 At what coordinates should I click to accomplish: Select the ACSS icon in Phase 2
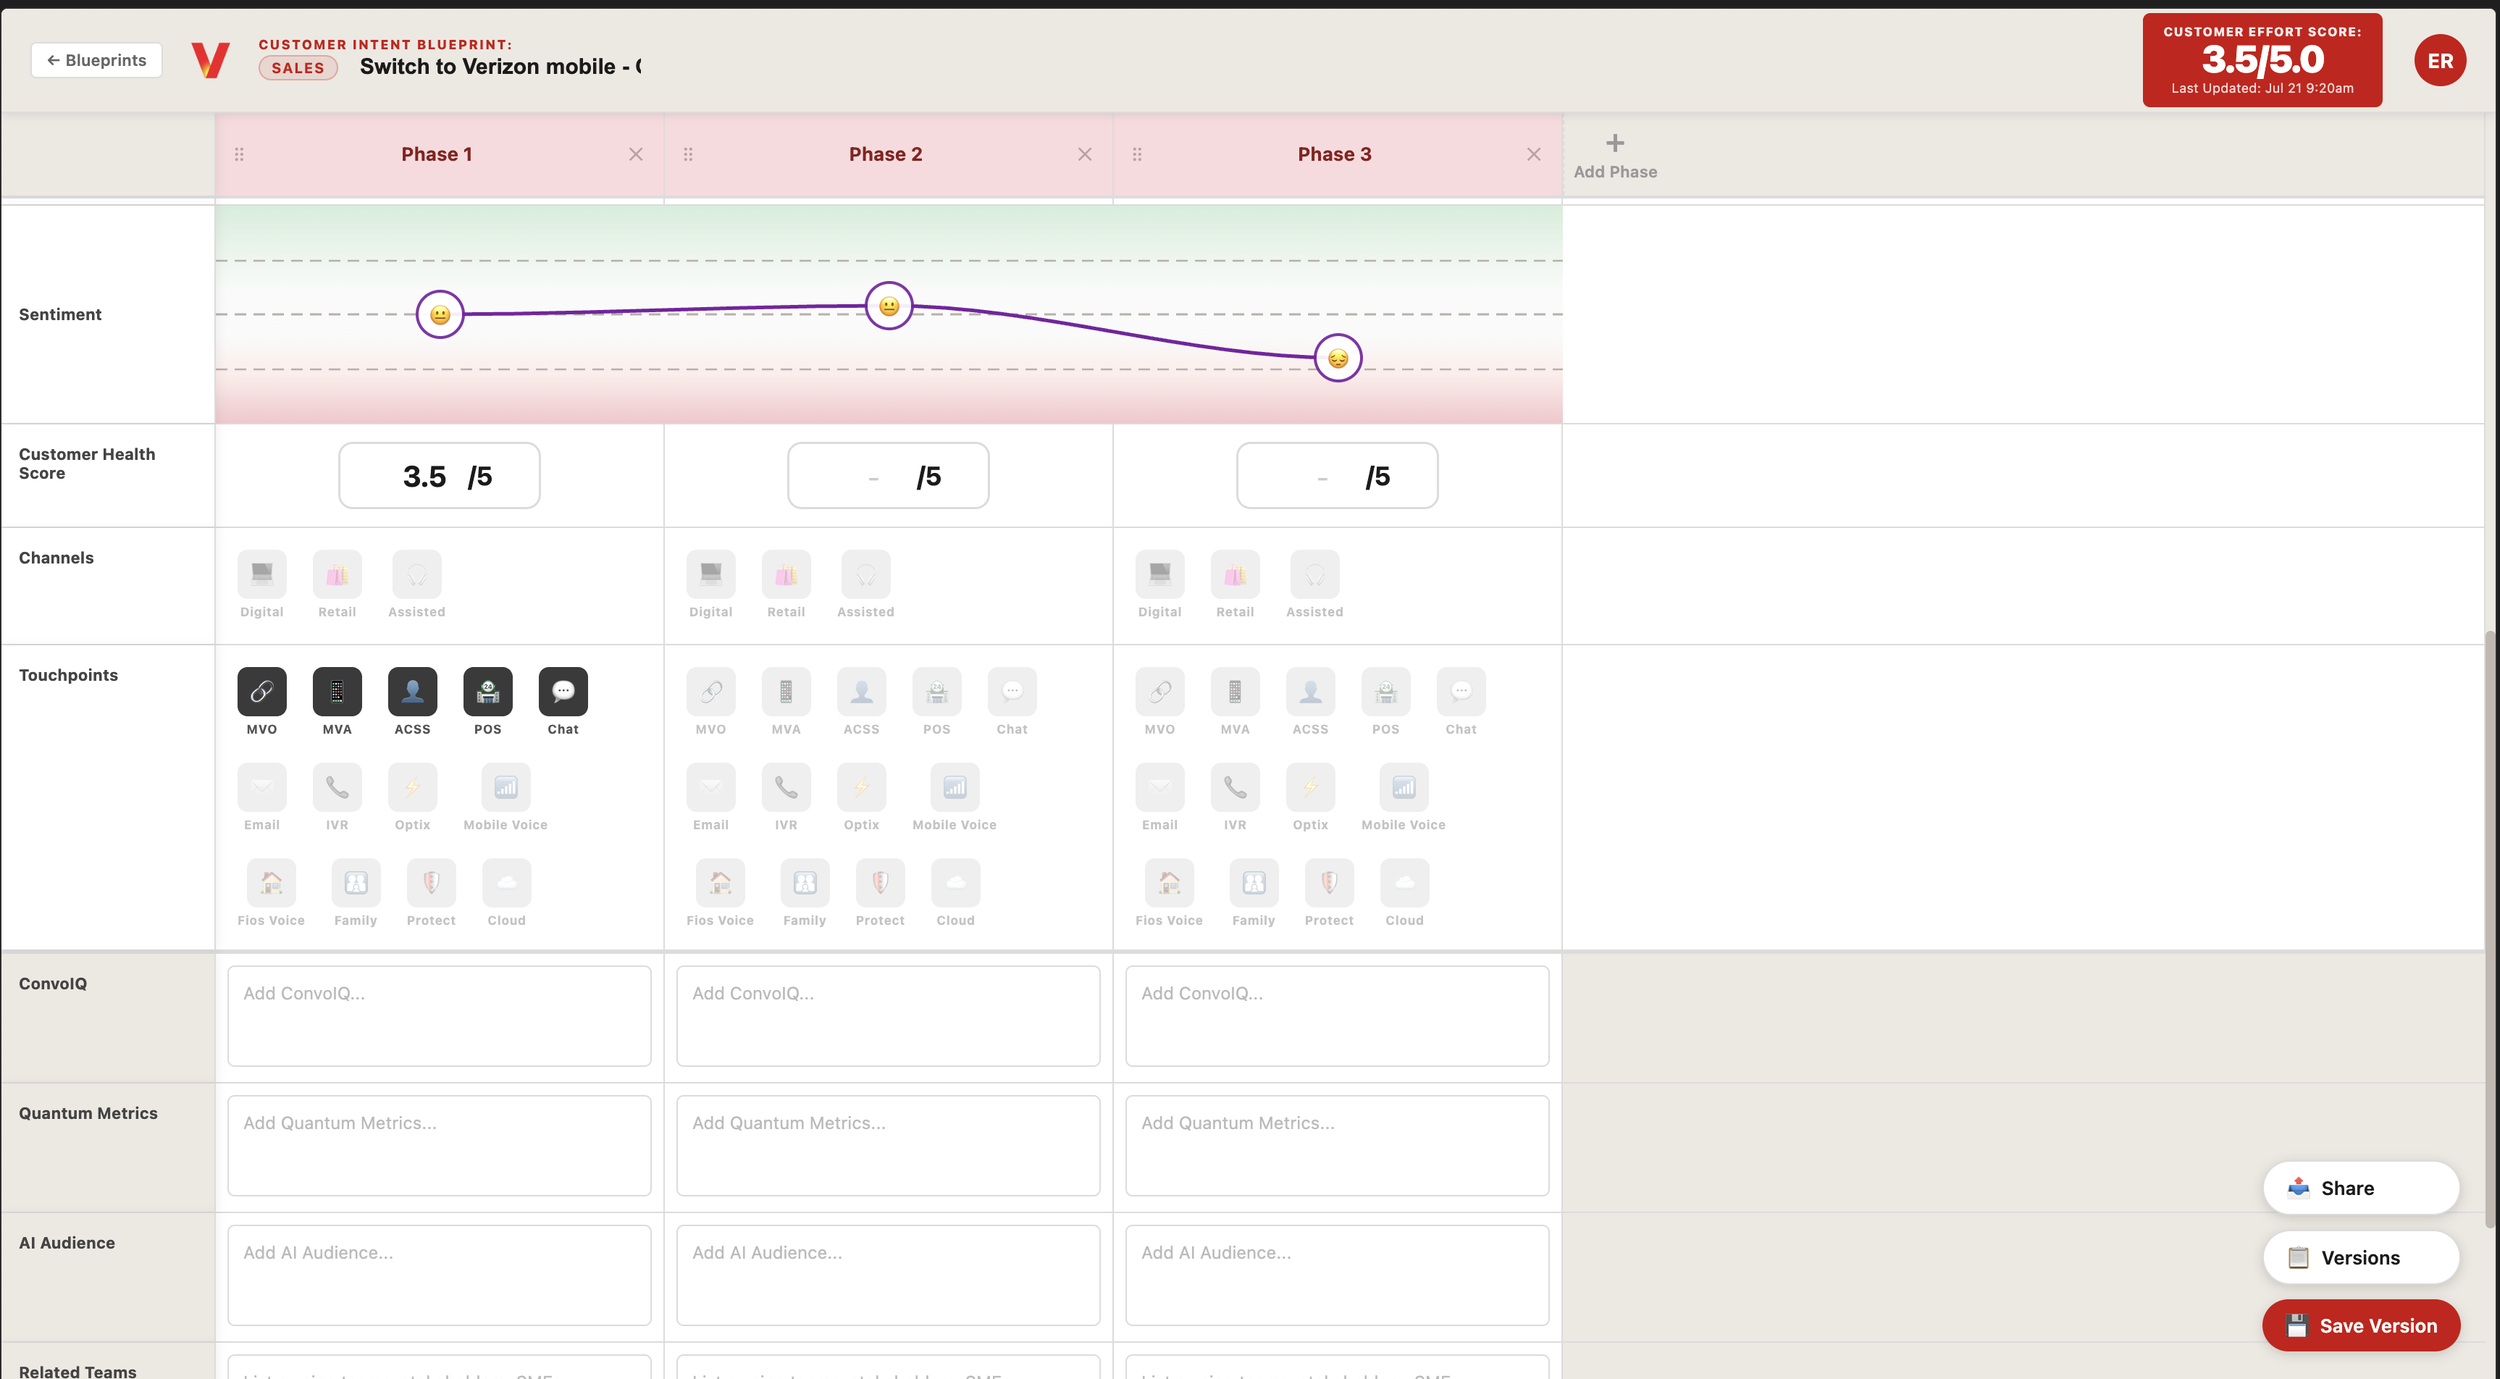coord(861,691)
